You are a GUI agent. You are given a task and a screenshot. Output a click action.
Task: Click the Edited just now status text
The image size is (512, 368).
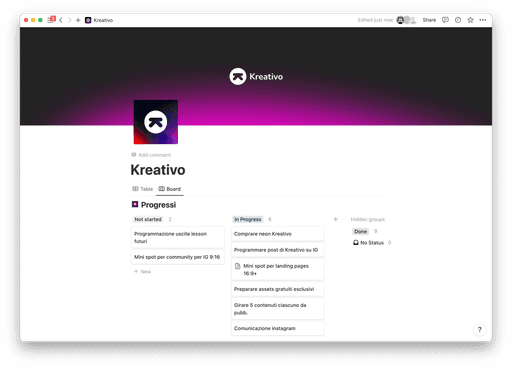(x=375, y=20)
